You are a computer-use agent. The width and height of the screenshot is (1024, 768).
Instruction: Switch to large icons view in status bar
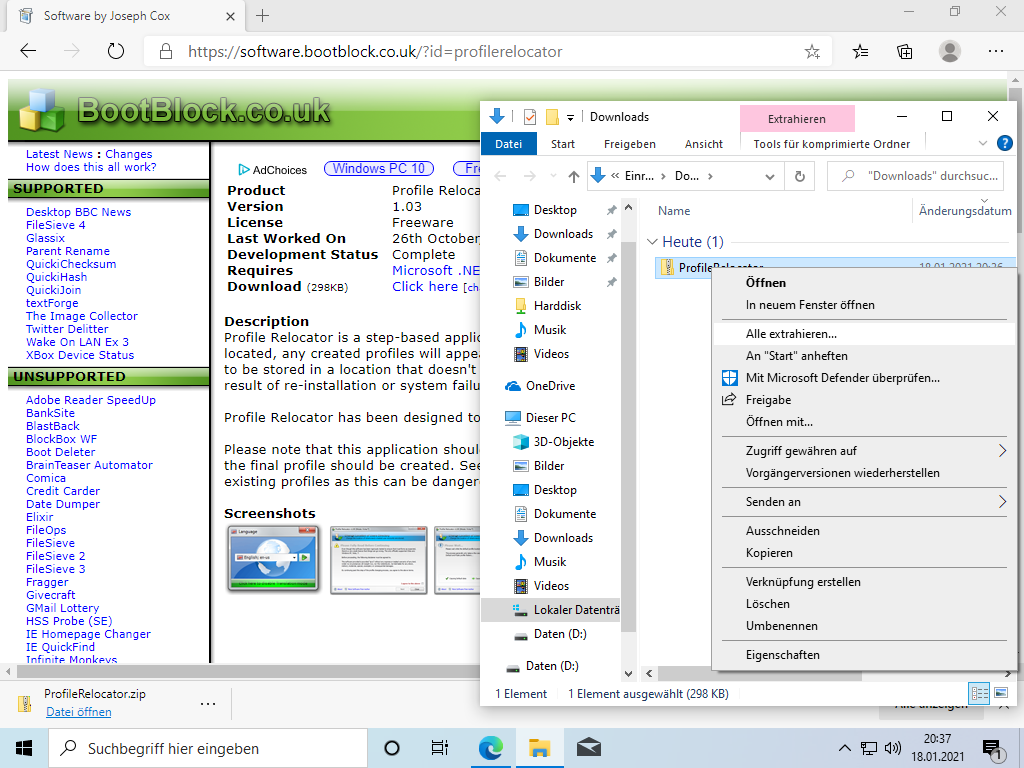pos(1000,693)
